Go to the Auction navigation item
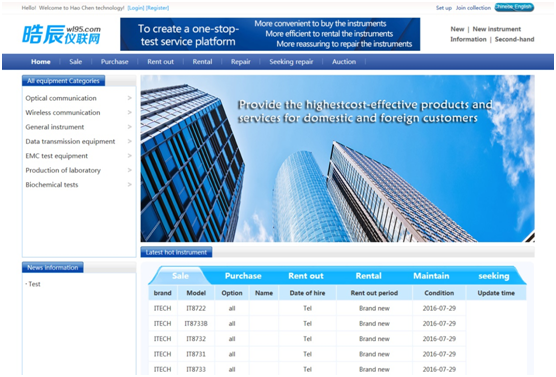556x377 pixels. (344, 62)
